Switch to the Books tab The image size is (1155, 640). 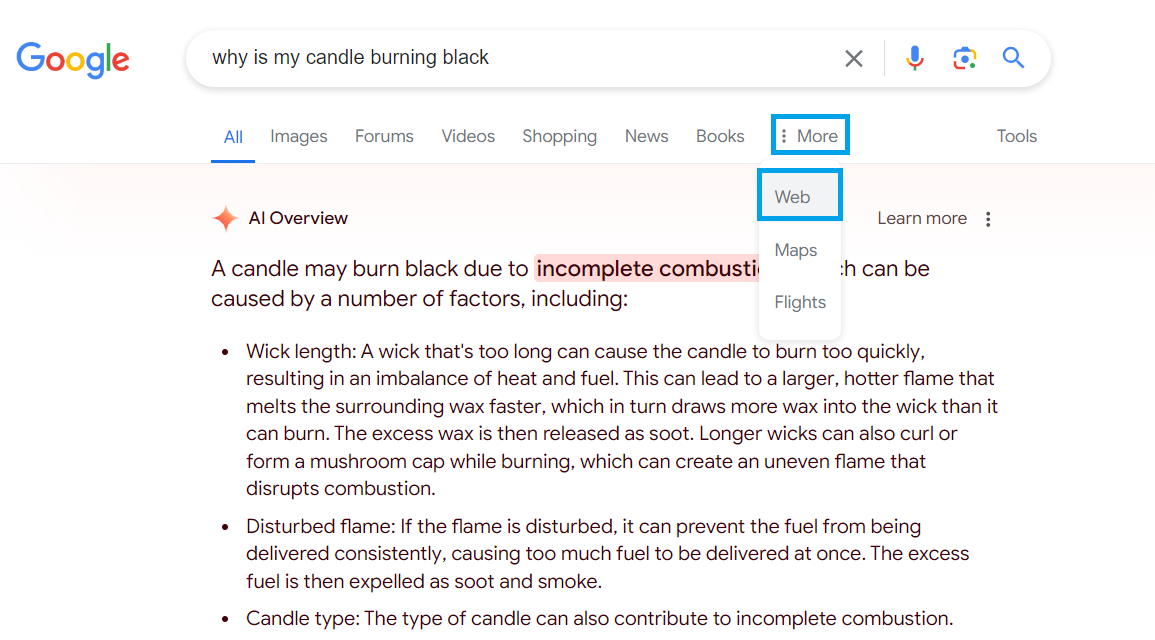(720, 136)
